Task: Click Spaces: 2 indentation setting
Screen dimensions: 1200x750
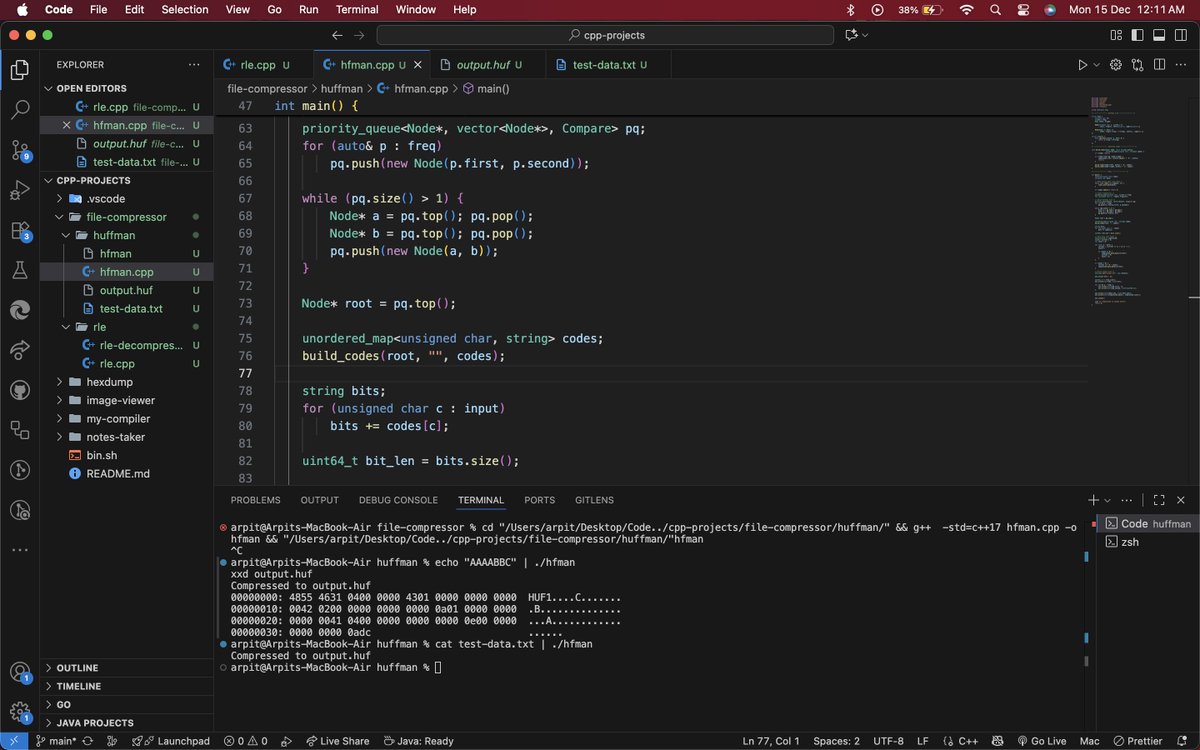Action: click(836, 741)
